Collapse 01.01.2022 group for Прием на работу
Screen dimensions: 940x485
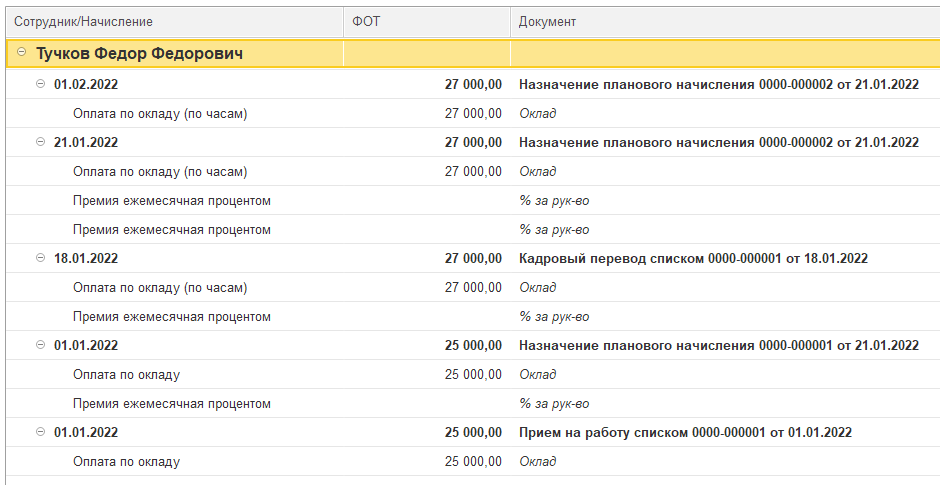click(x=41, y=432)
